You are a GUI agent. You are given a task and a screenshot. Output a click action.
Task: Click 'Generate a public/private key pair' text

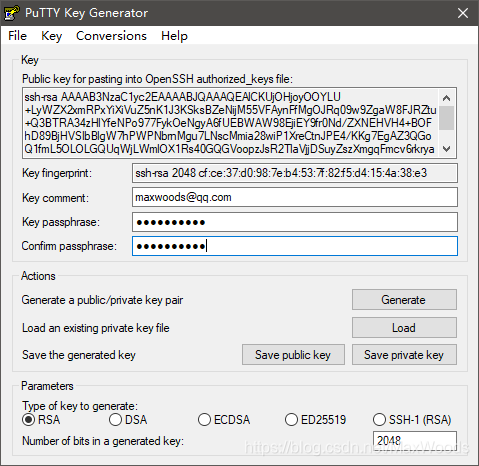click(x=102, y=300)
